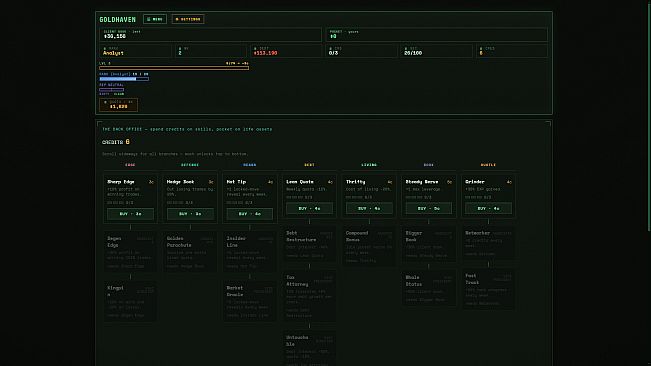
Task: Buy the Grinder skill
Action: click(x=488, y=208)
